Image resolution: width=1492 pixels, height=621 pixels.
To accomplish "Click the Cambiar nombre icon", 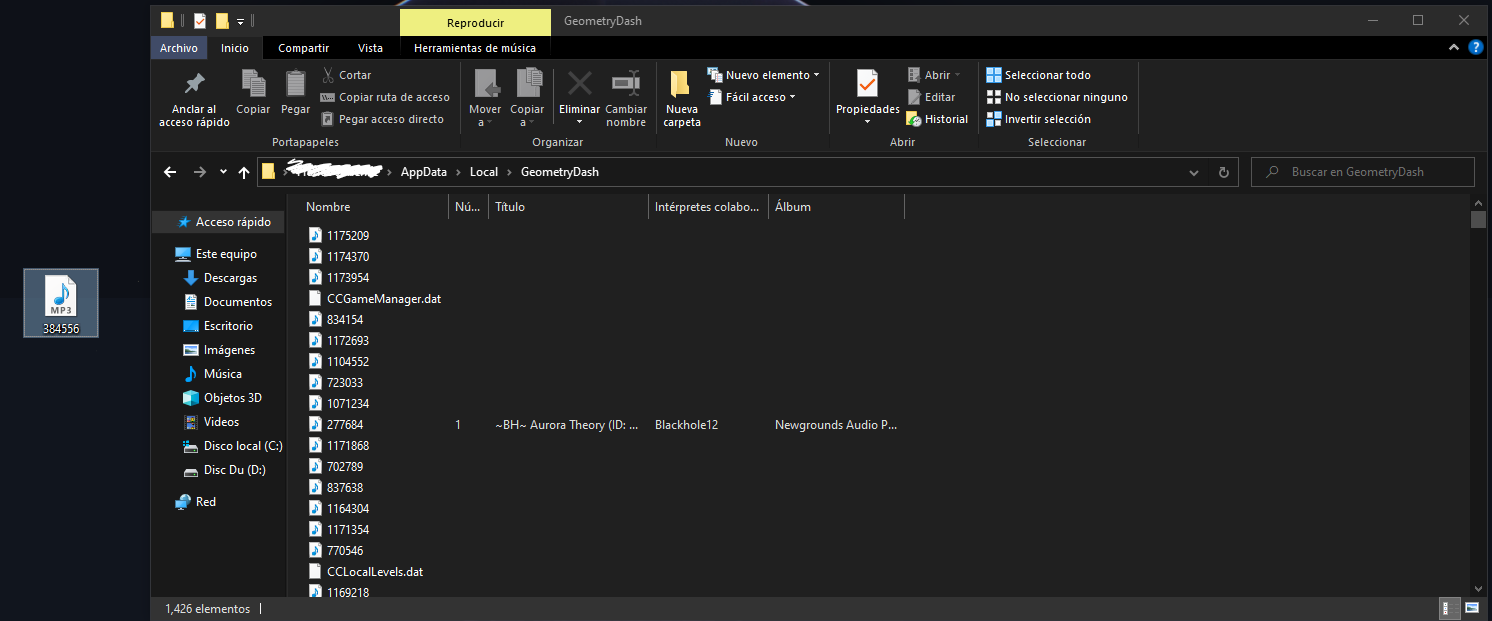I will click(626, 83).
